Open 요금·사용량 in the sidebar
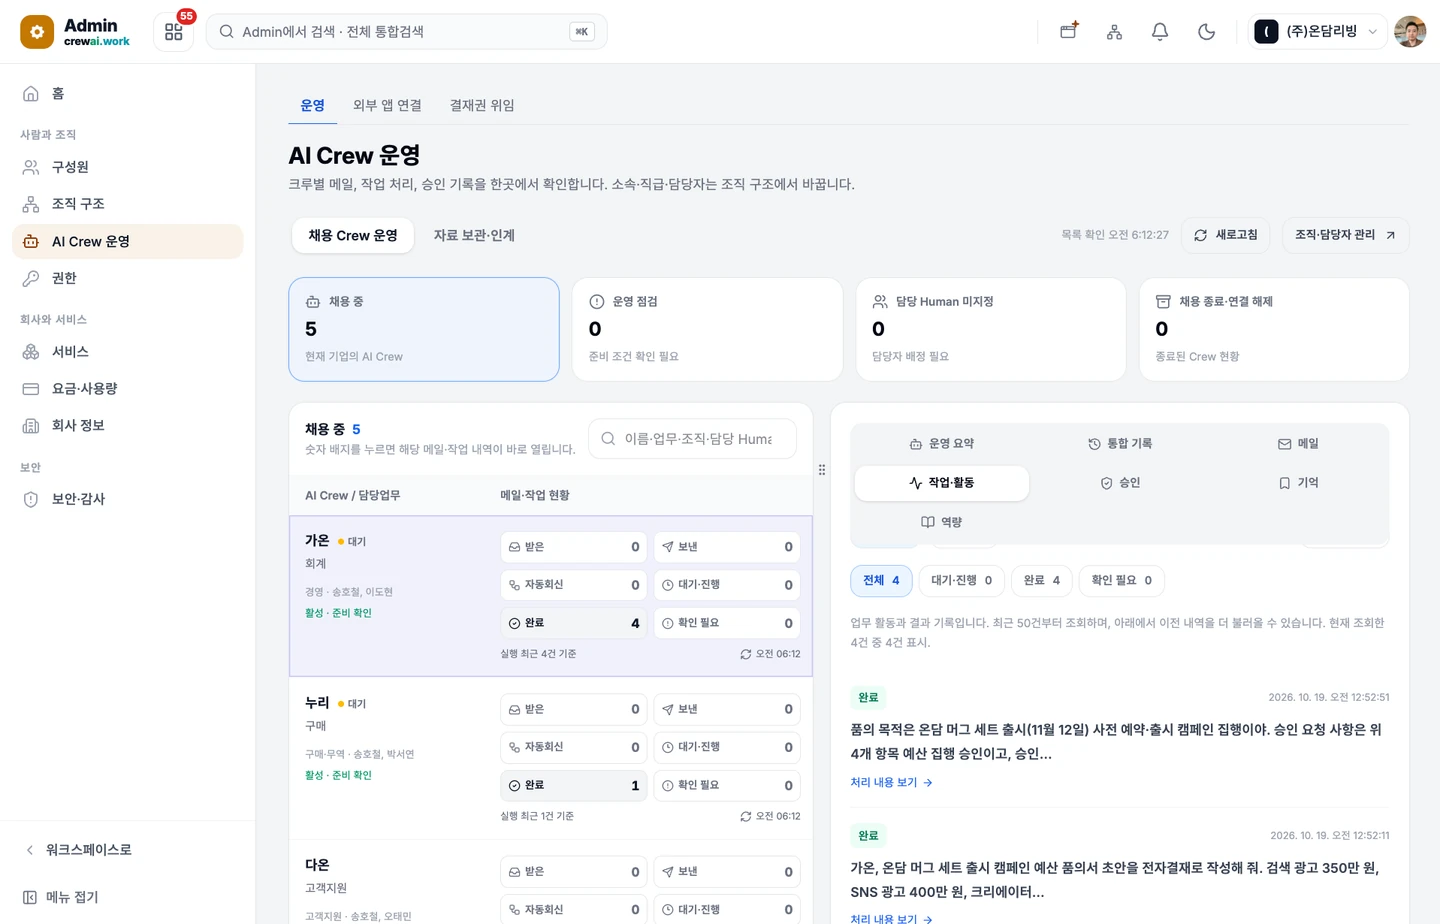 coord(128,389)
